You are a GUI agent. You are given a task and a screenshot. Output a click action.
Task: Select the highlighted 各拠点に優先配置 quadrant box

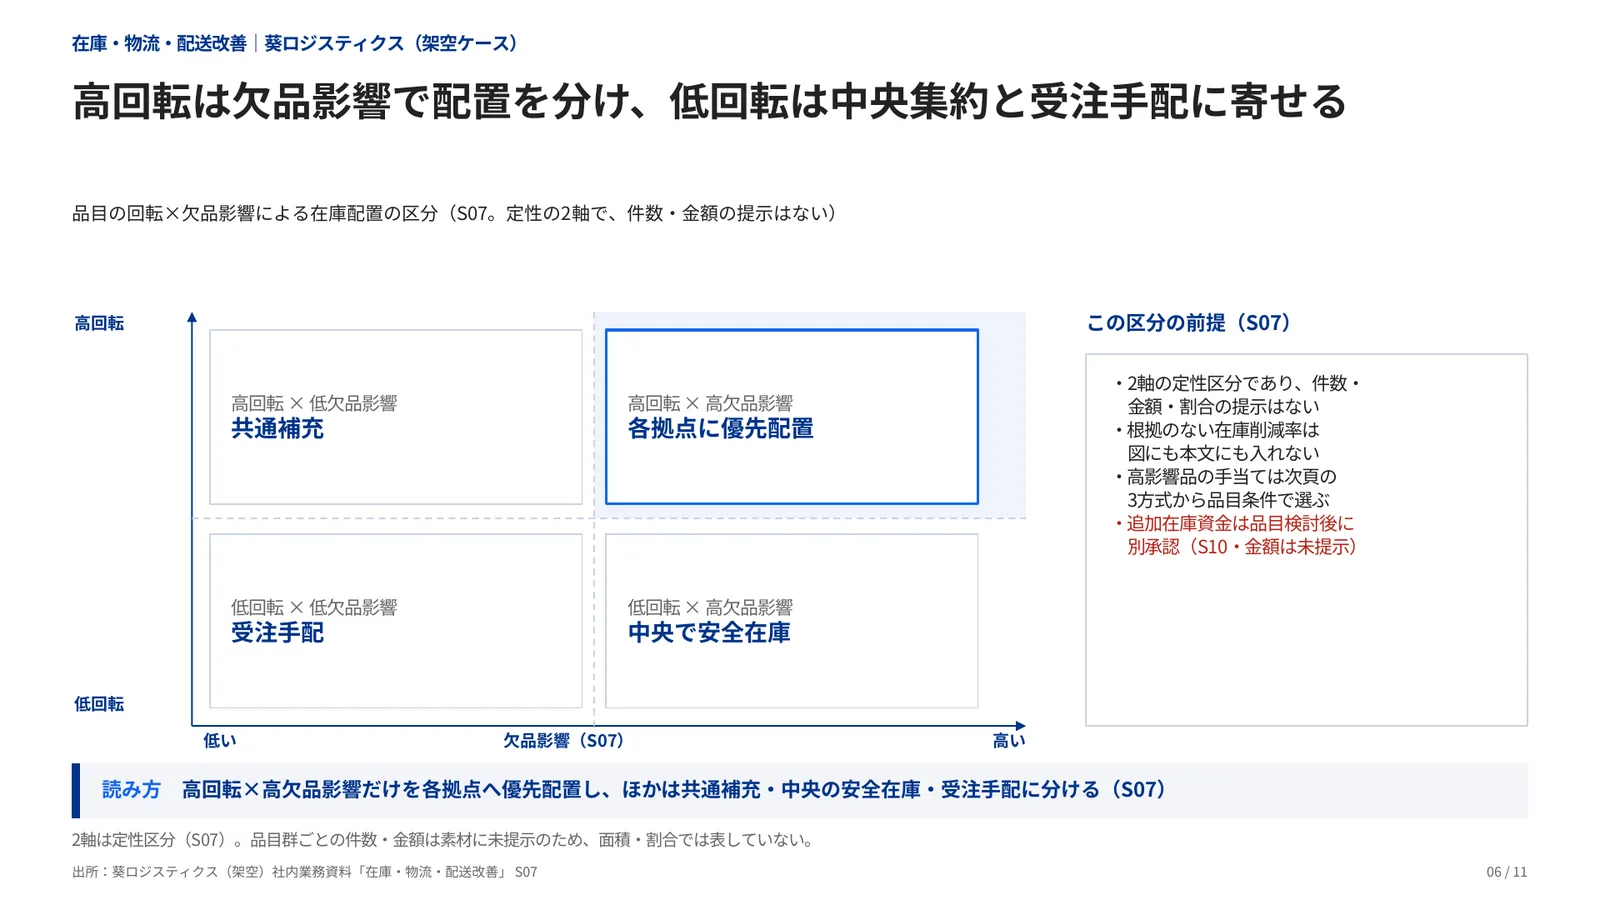pyautogui.click(x=792, y=417)
